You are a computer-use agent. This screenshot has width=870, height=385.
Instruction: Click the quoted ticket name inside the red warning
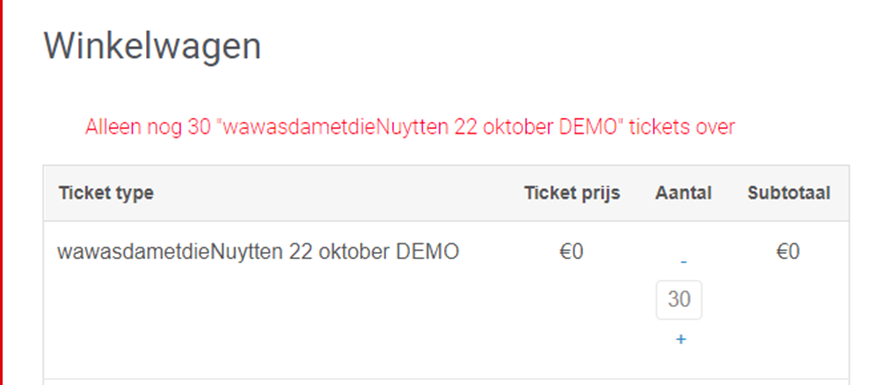click(420, 127)
